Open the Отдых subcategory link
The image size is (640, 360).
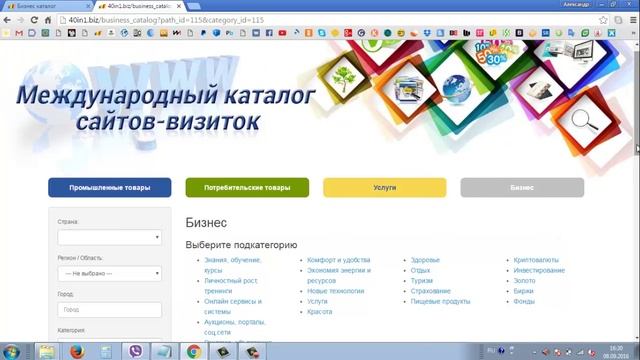click(420, 270)
